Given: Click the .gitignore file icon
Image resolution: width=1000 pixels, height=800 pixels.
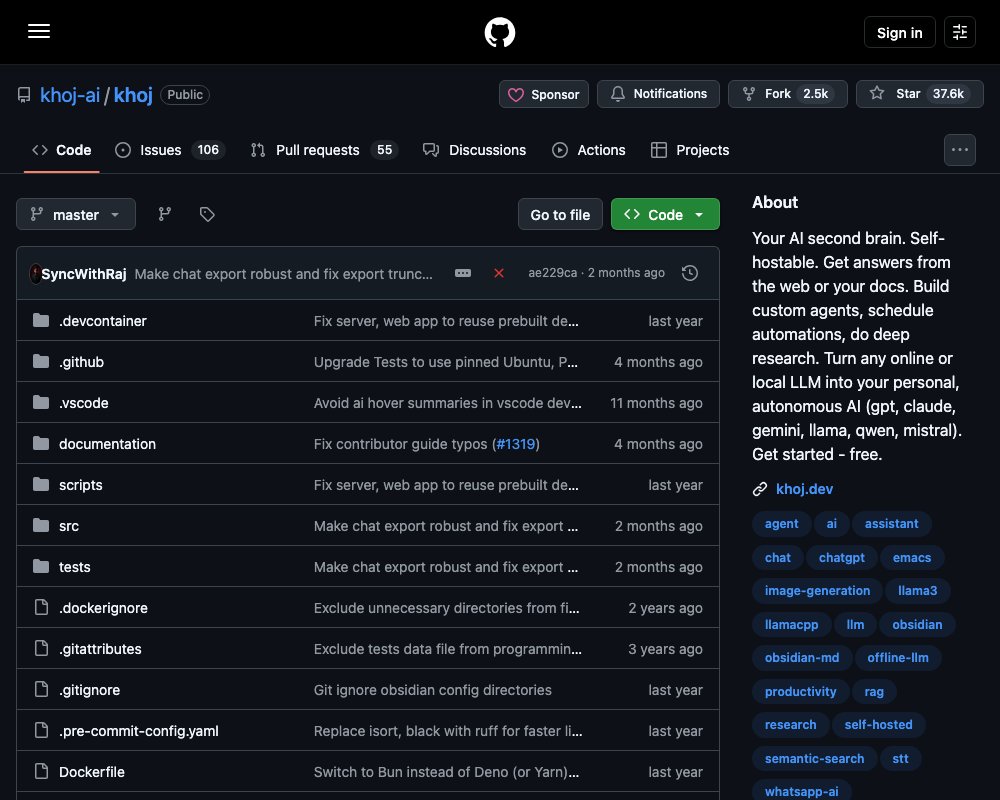Looking at the screenshot, I should [x=41, y=689].
